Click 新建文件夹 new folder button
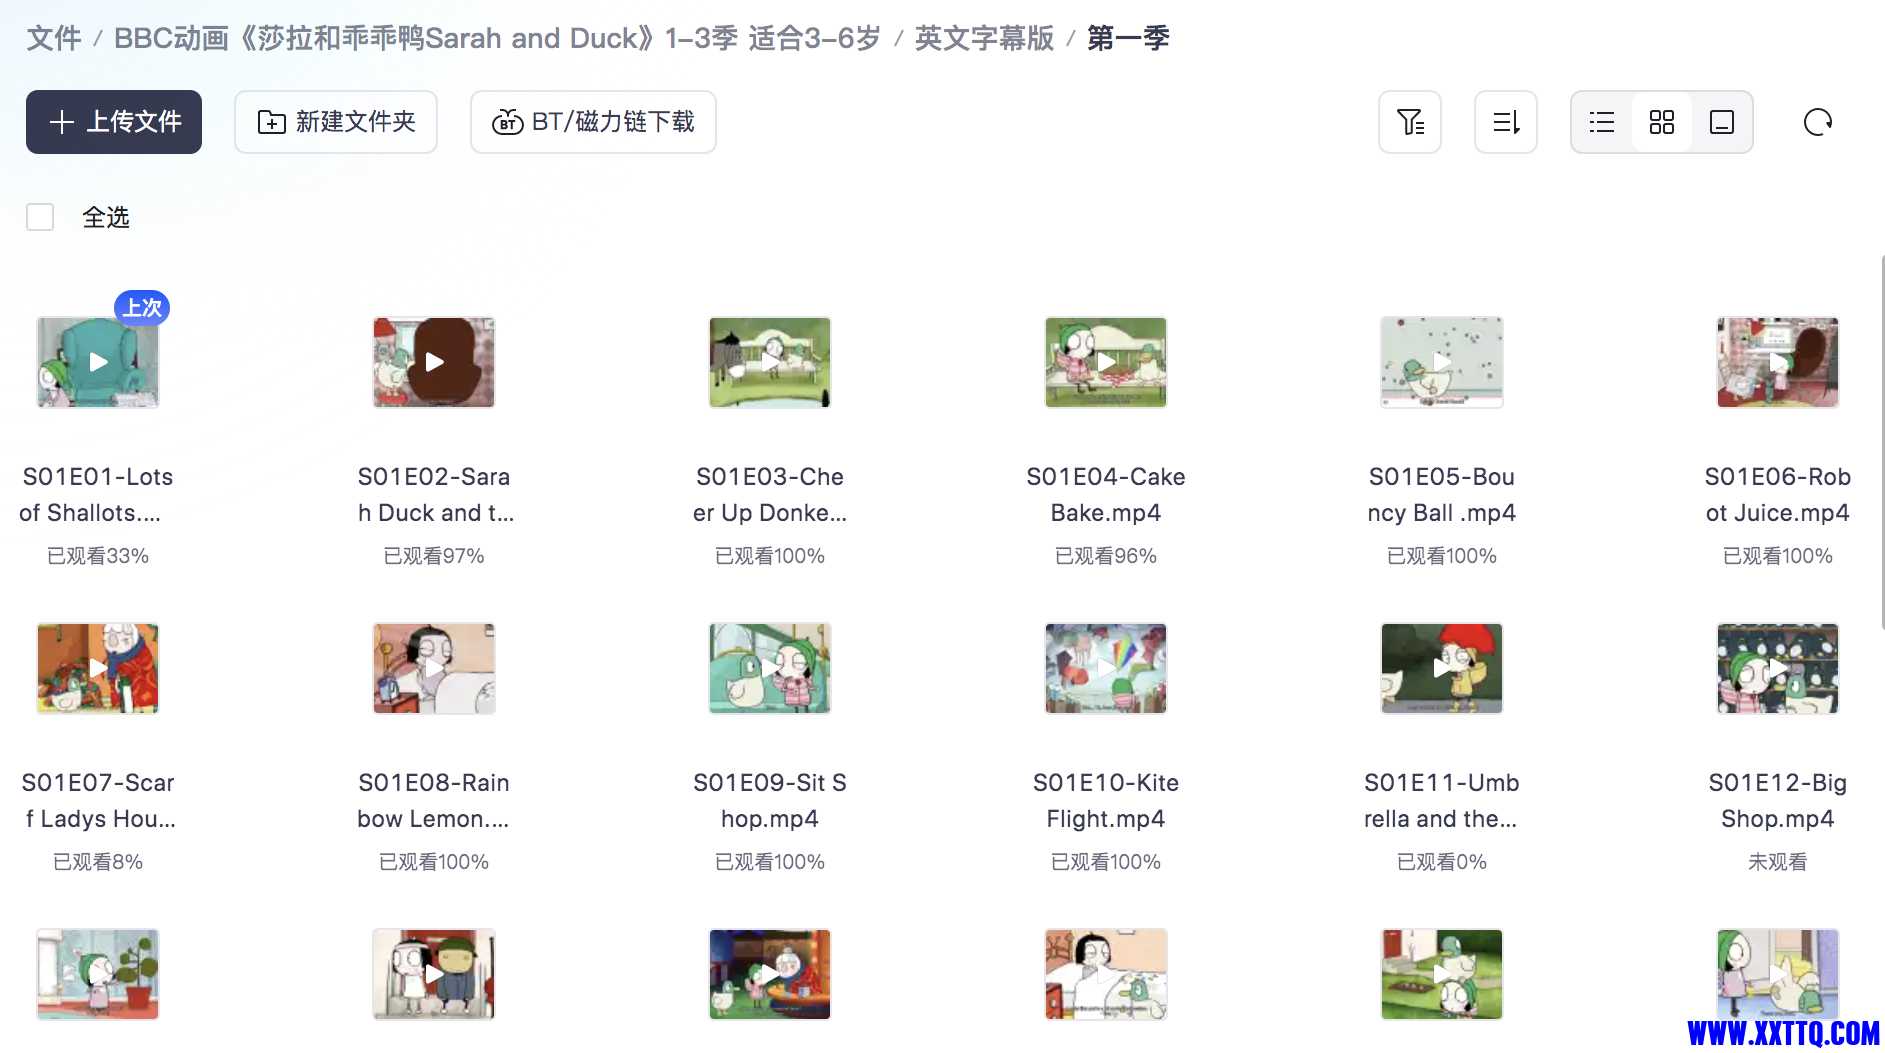The height and width of the screenshot is (1053, 1885). tap(336, 122)
